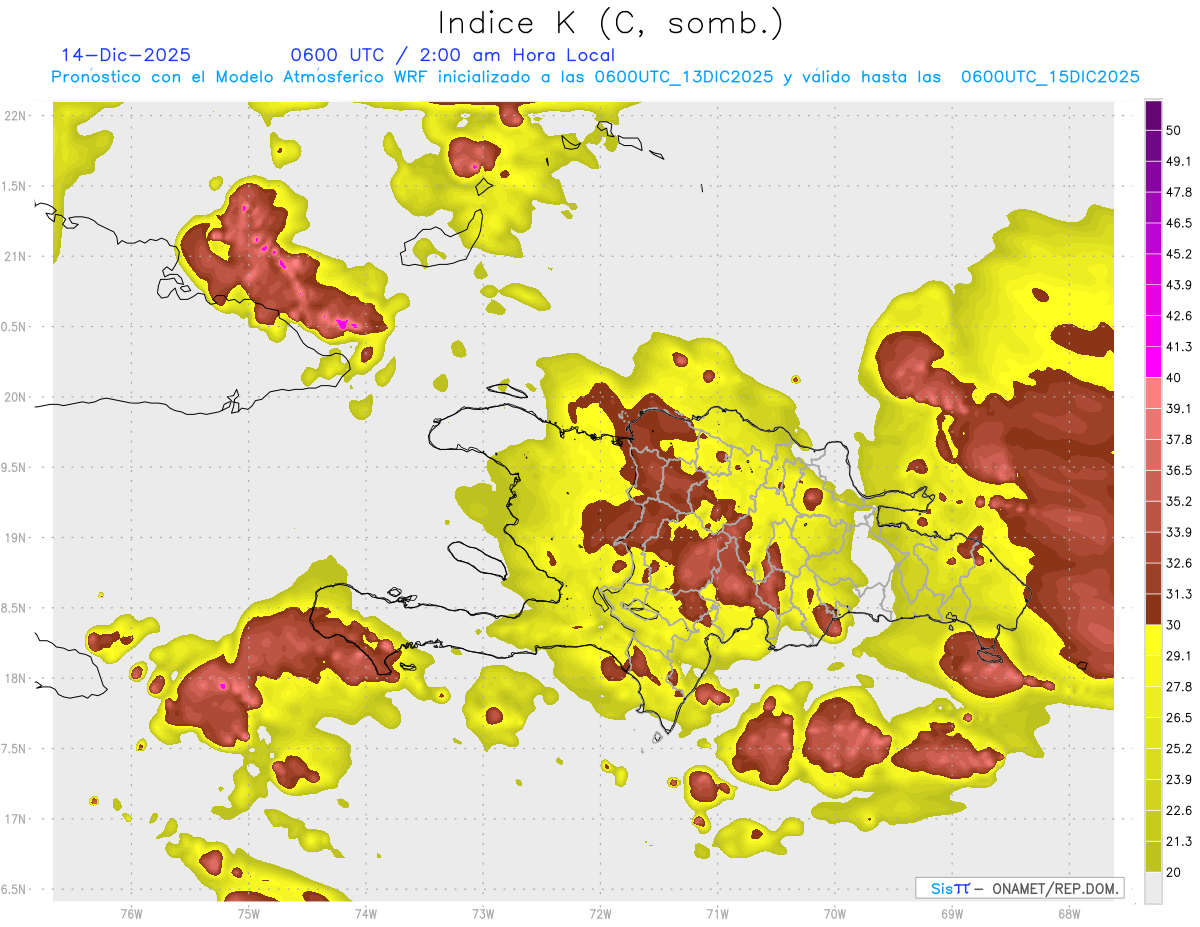This screenshot has width=1200, height=927.
Task: Click the colorbar value '37.8'
Action: tap(1178, 439)
